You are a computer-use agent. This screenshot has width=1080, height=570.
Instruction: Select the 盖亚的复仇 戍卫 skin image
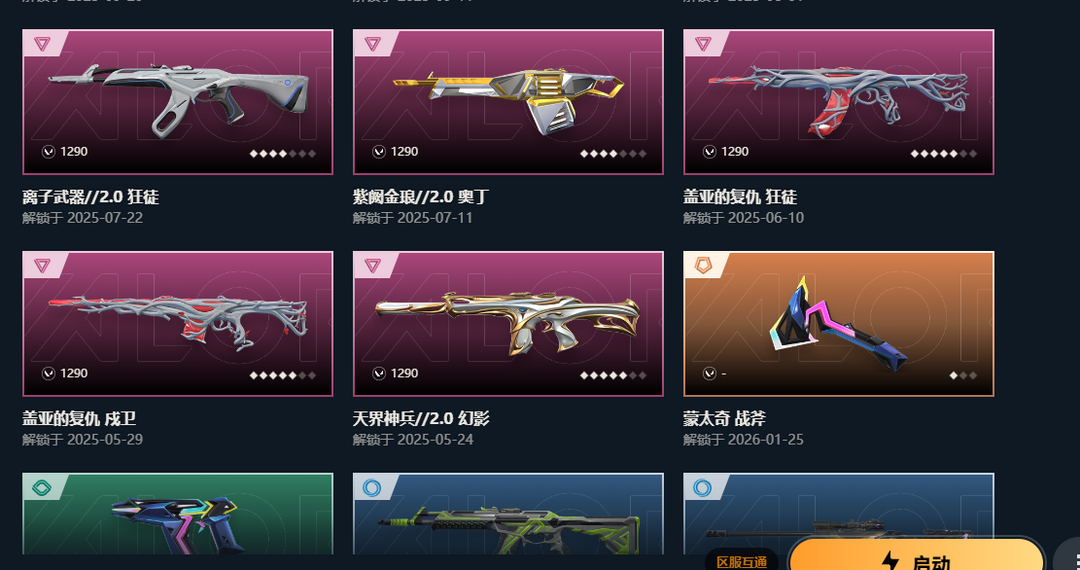178,324
